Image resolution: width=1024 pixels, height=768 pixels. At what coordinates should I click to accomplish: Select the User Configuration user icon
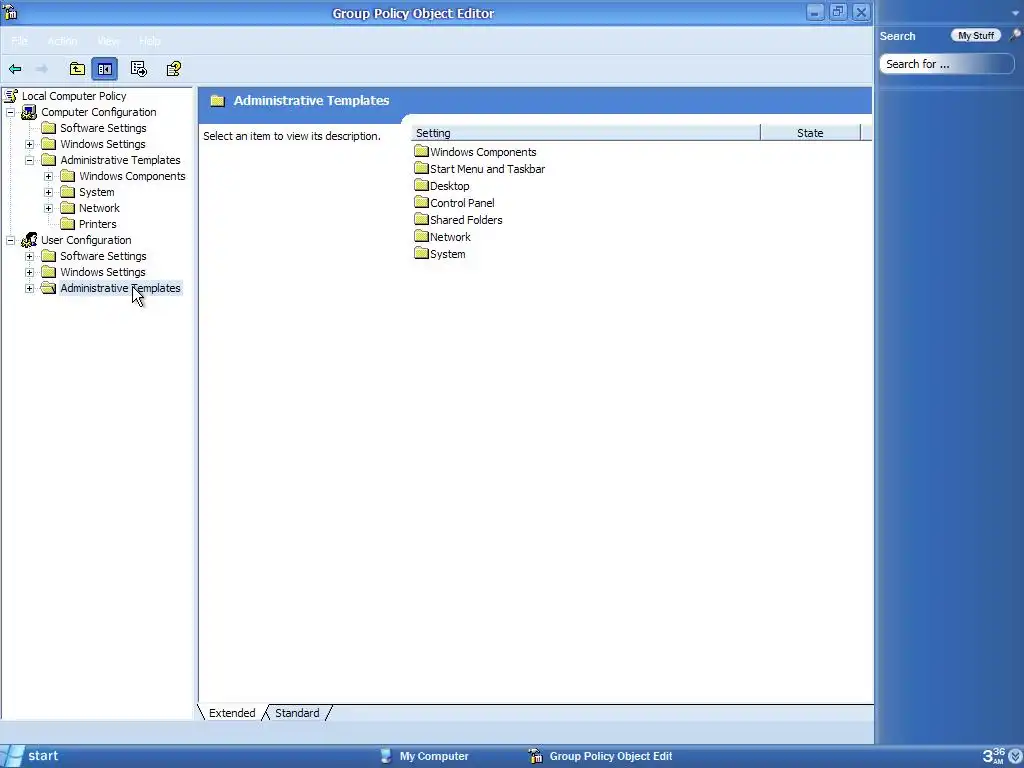pos(29,240)
